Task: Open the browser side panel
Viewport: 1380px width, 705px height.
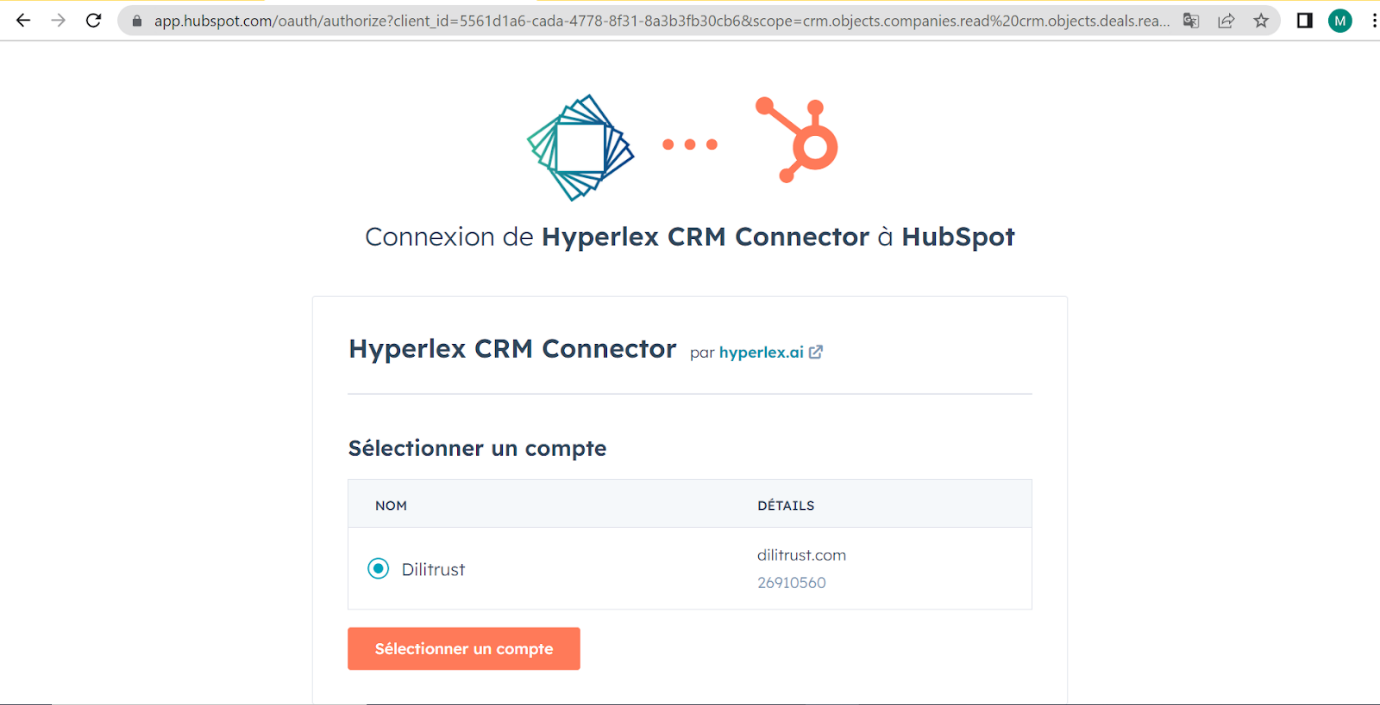Action: 1304,20
